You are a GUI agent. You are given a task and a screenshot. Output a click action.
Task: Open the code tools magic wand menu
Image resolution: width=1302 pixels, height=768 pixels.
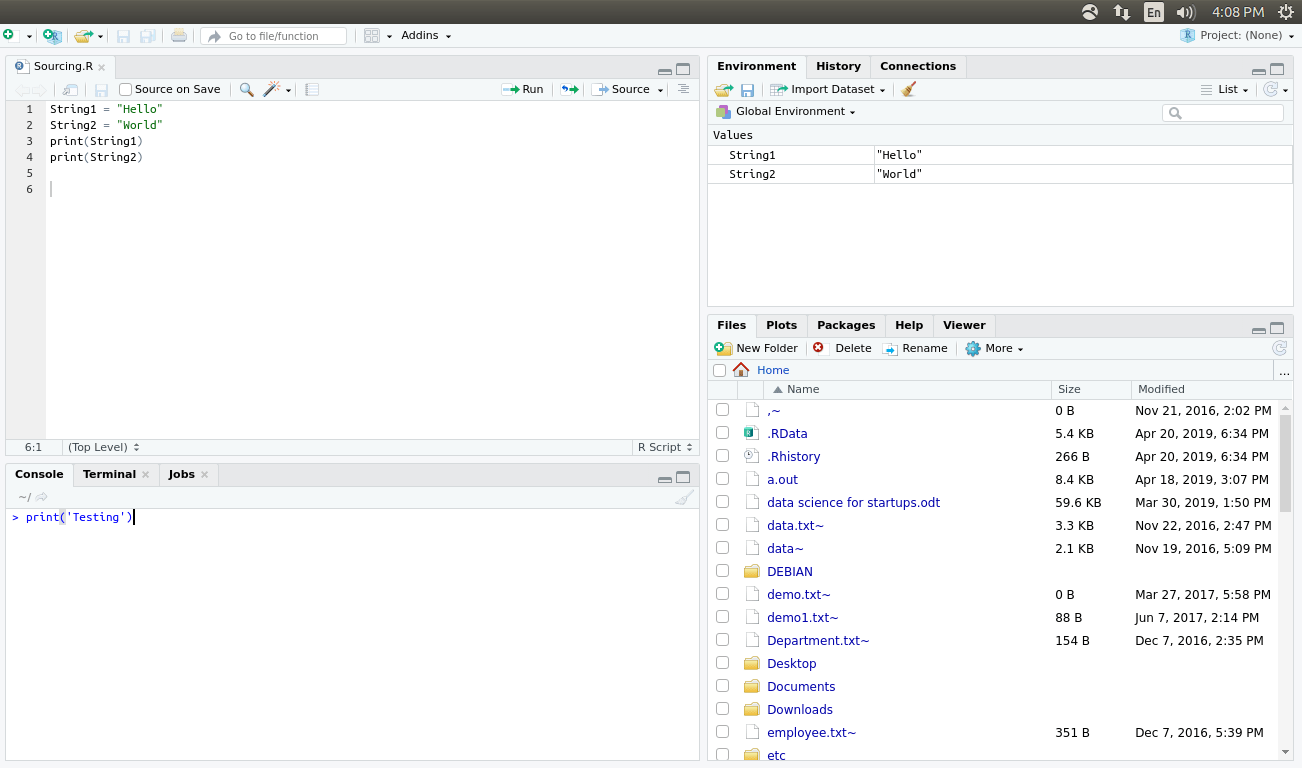tap(272, 89)
